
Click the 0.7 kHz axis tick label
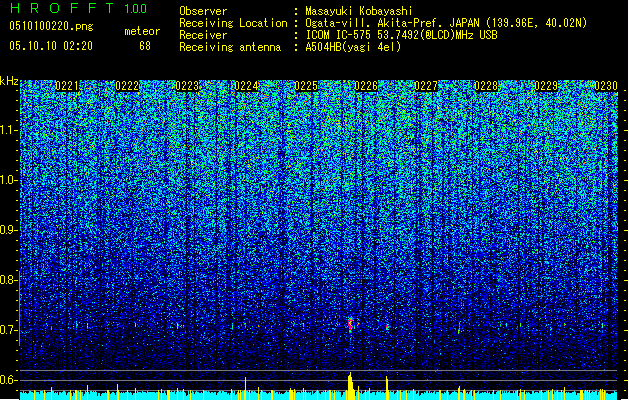click(8, 330)
